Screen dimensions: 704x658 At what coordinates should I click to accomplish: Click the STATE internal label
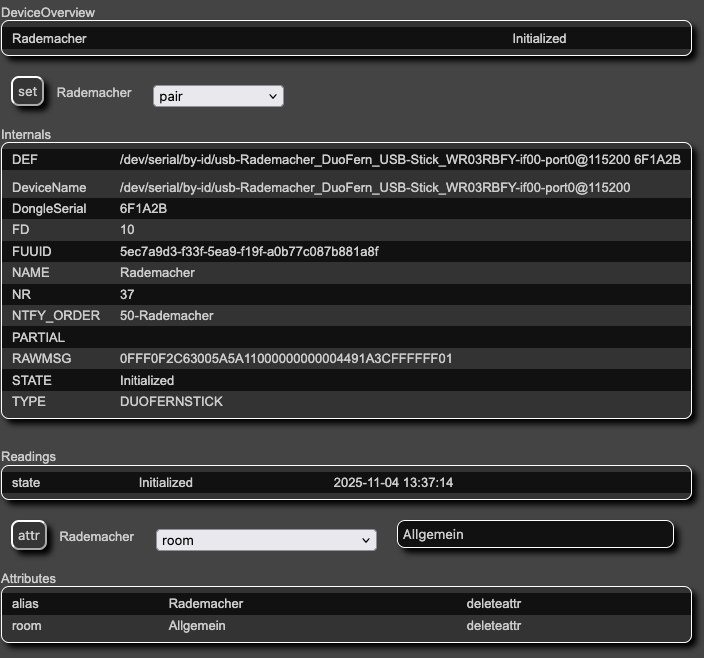pos(32,381)
